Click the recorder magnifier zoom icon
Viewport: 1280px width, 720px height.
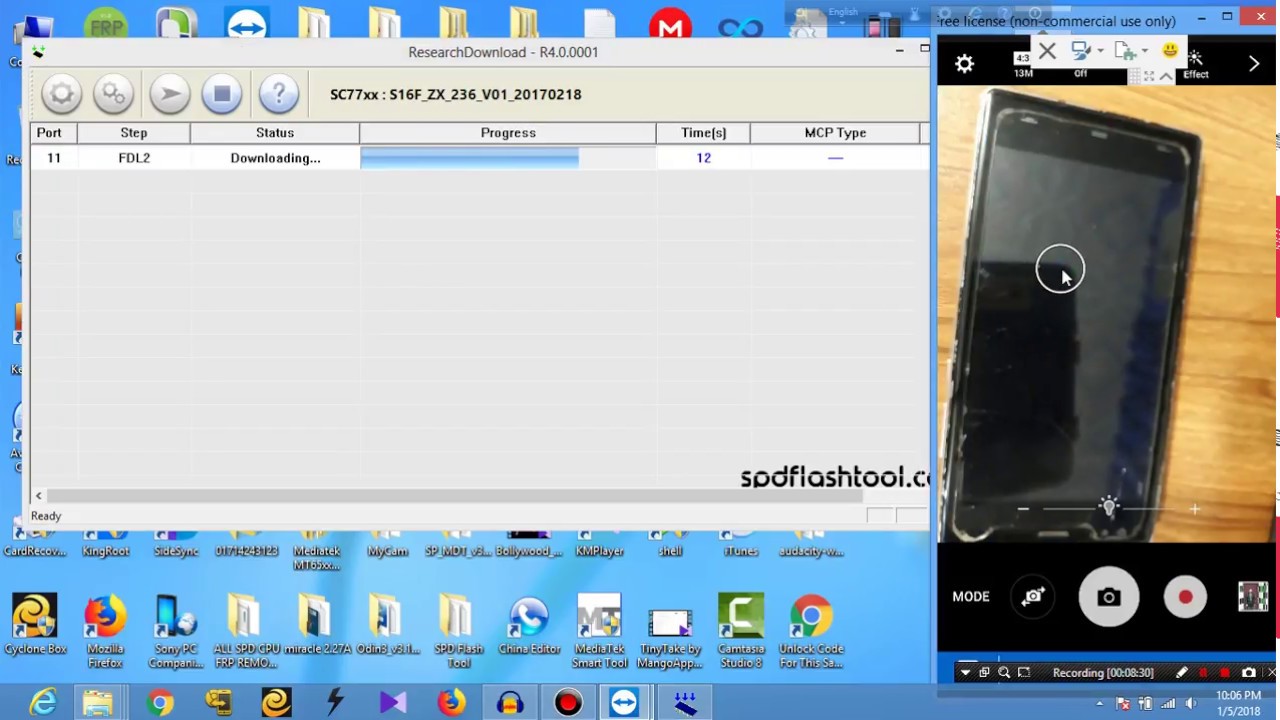point(1004,673)
